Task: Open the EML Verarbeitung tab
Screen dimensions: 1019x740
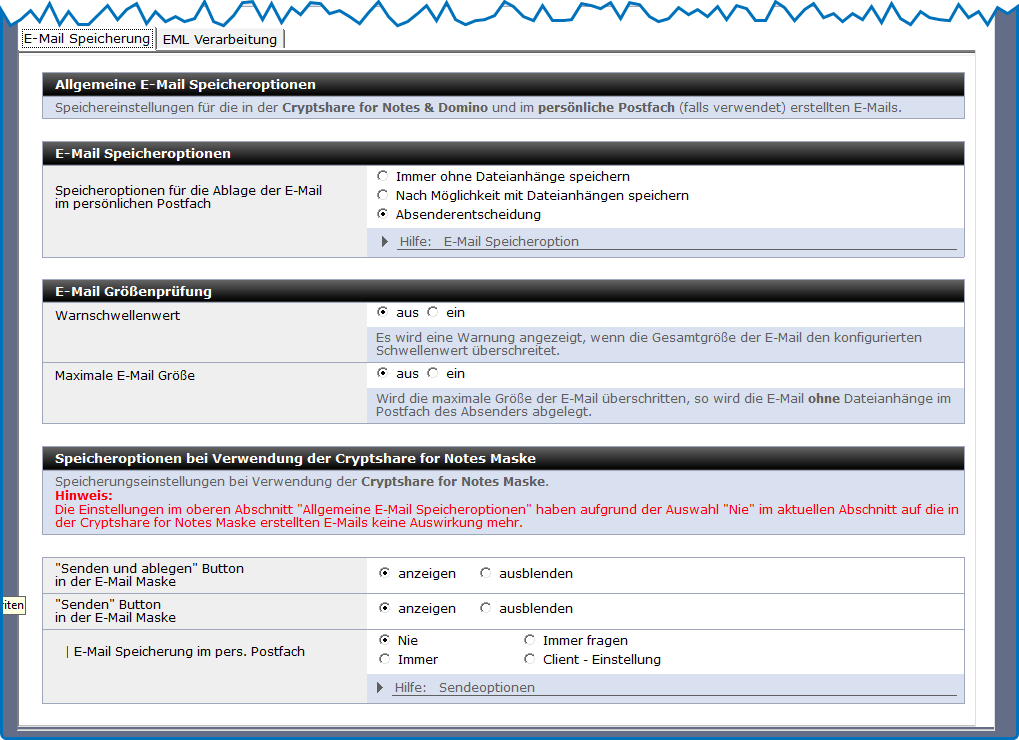Action: (x=219, y=39)
